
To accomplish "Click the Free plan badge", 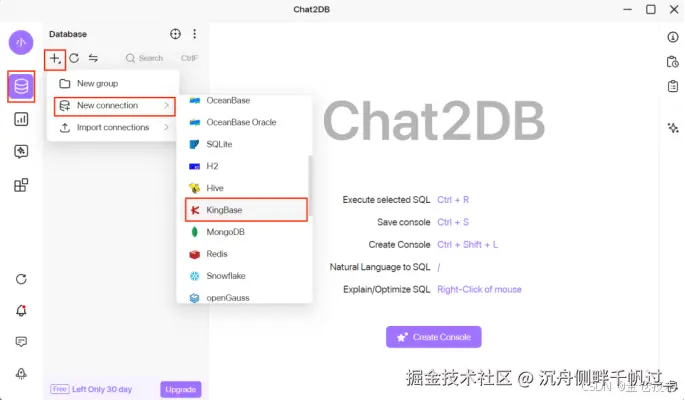I will point(59,389).
